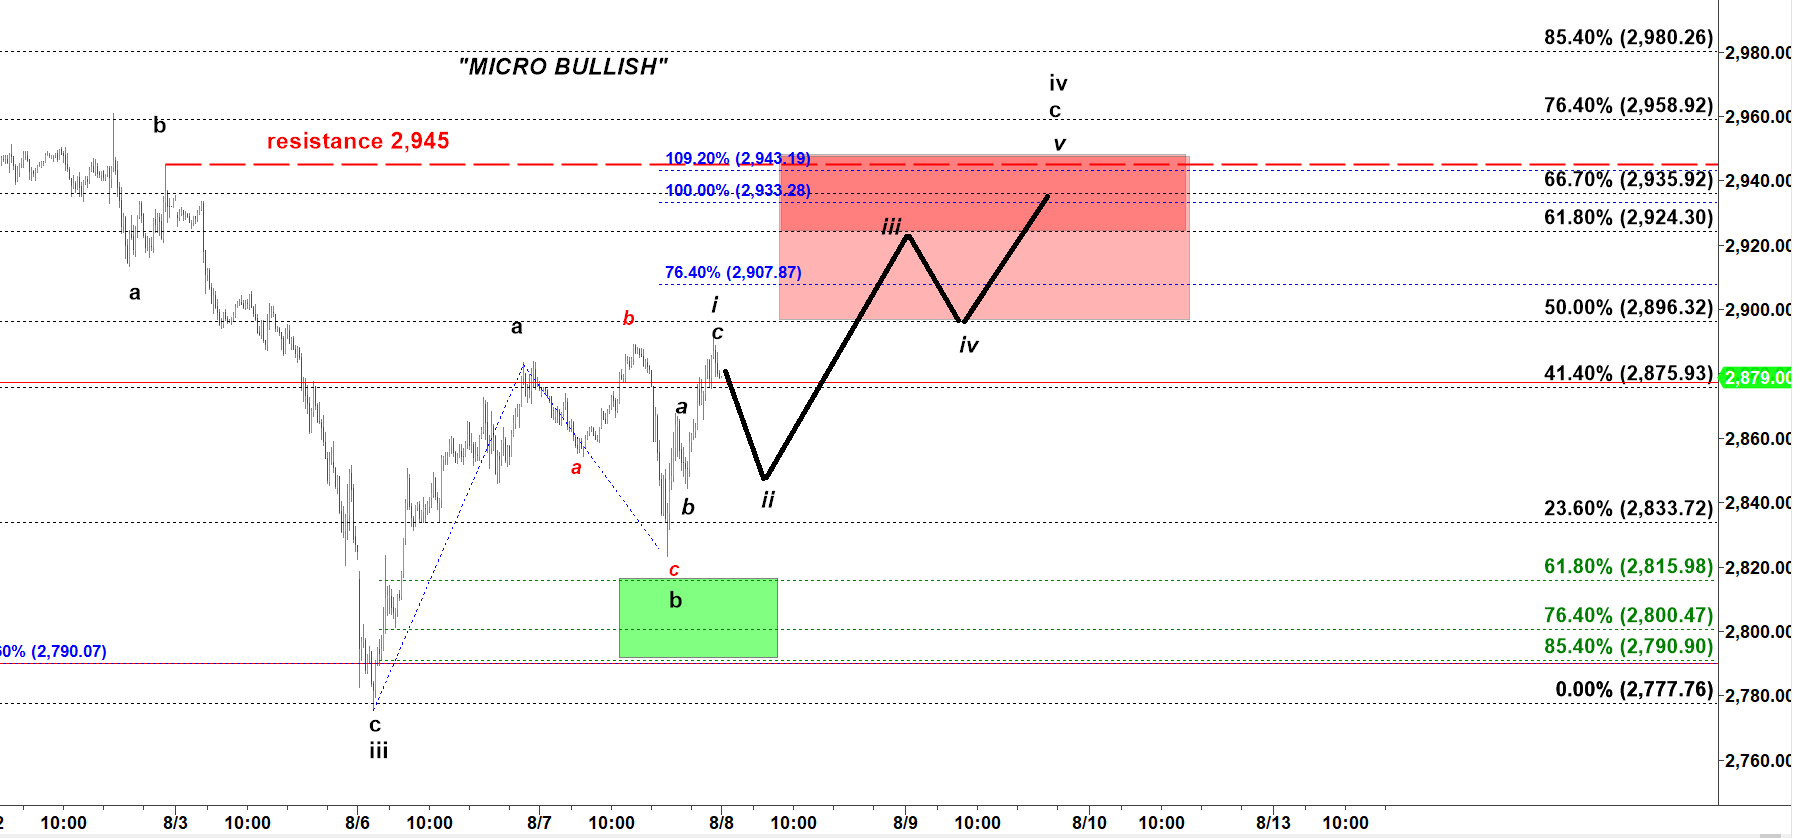The image size is (1793, 838).
Task: Select the red "resistance 2,945" label
Action: tap(358, 141)
